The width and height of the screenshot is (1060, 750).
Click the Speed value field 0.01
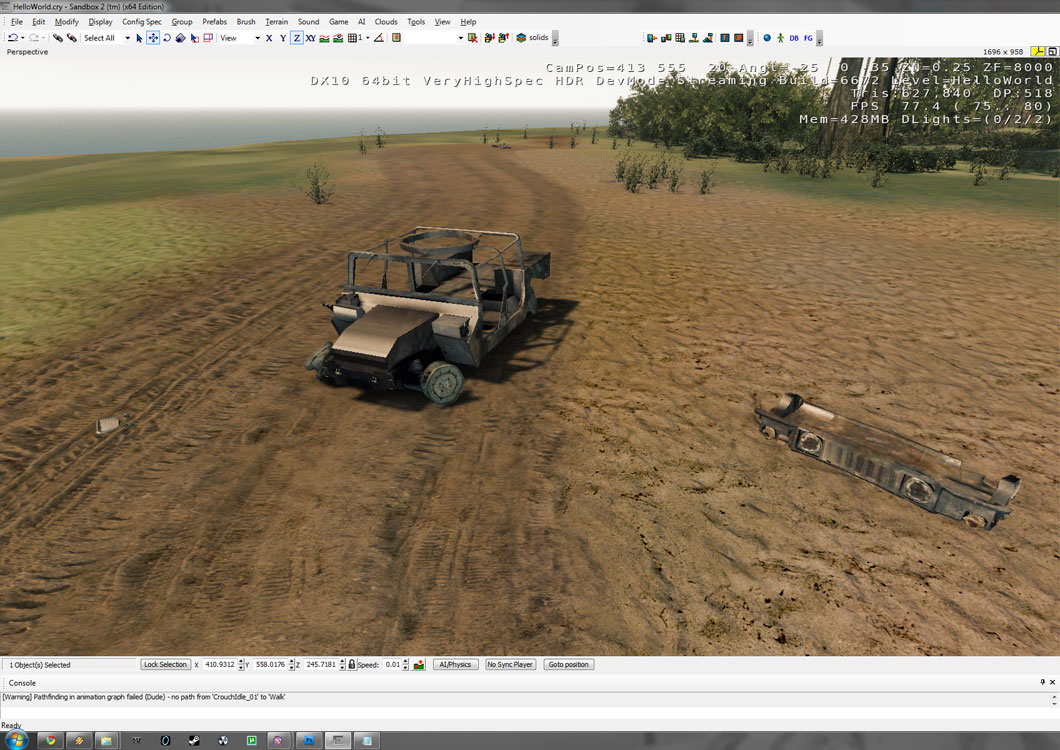[392, 665]
